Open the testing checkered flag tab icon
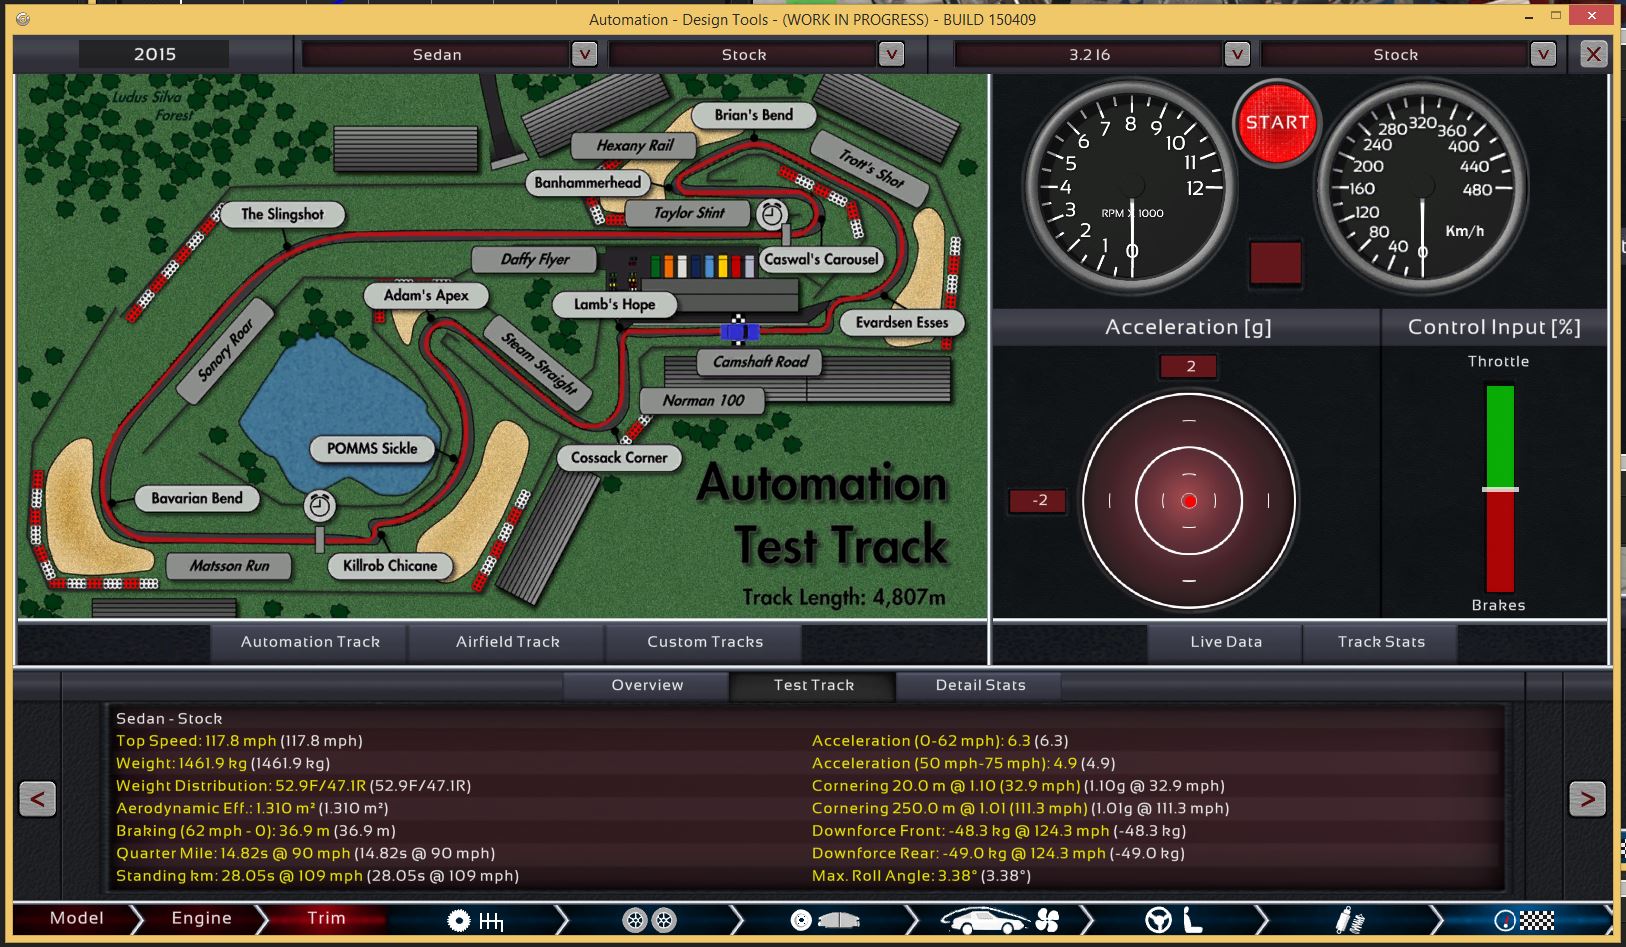 click(1525, 920)
